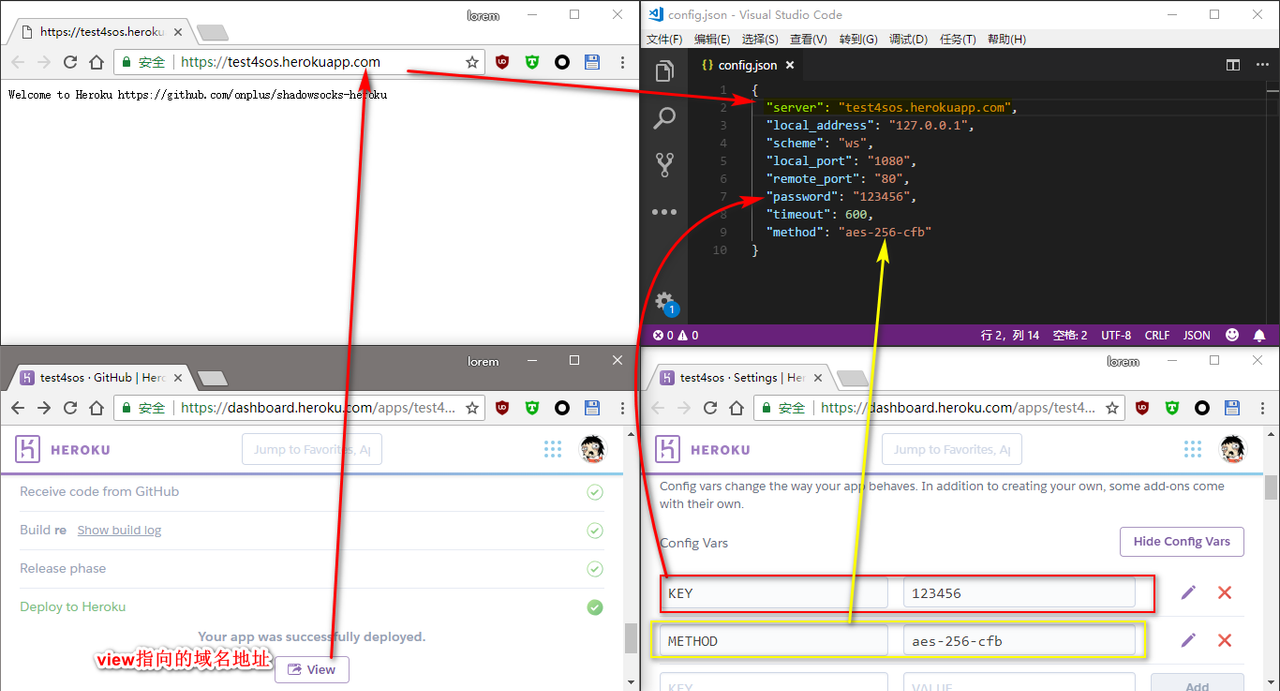Open the Manage gear icon in VS Code
The height and width of the screenshot is (691, 1280).
coord(664,301)
